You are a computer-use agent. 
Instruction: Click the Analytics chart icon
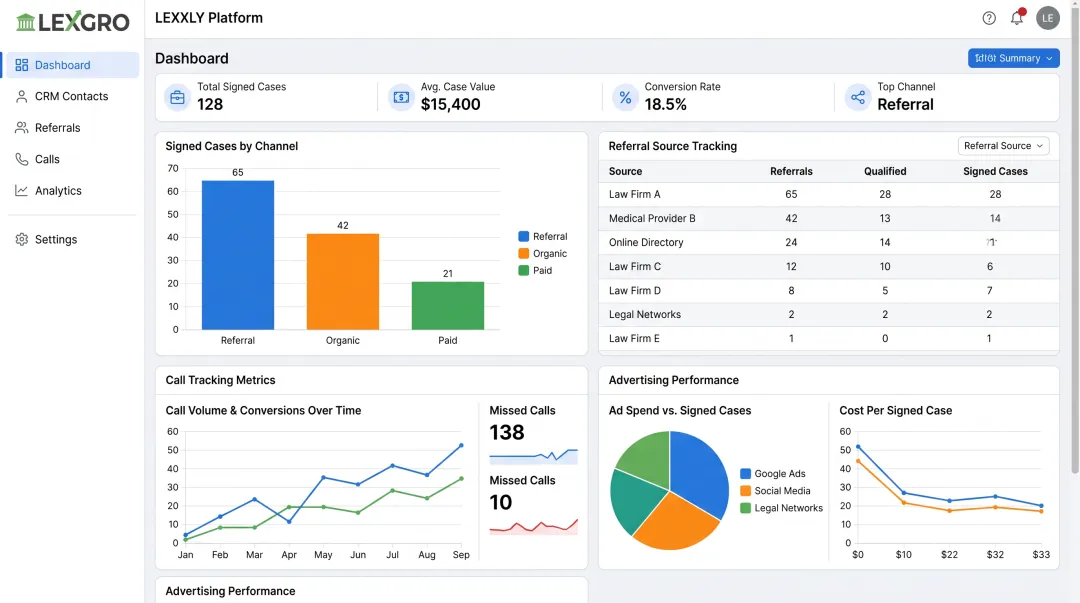point(21,190)
